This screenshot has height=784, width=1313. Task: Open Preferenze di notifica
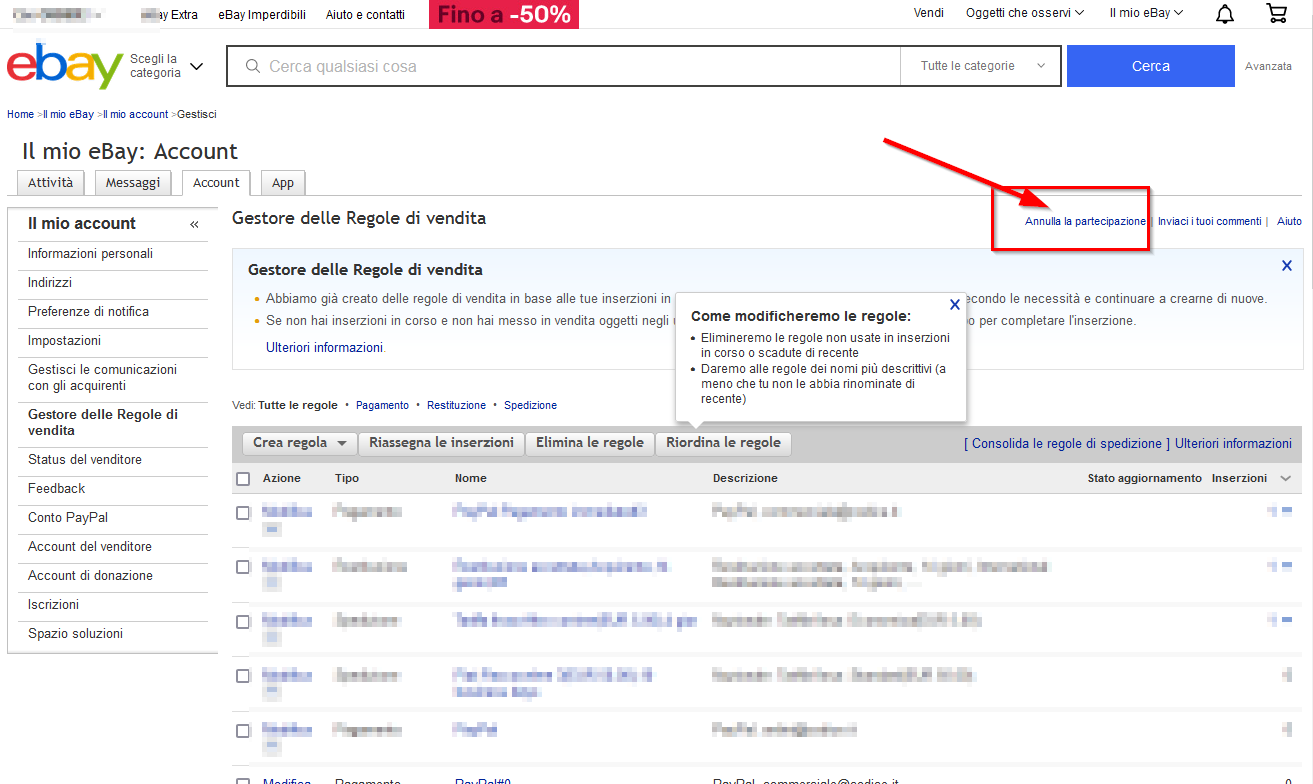click(88, 312)
